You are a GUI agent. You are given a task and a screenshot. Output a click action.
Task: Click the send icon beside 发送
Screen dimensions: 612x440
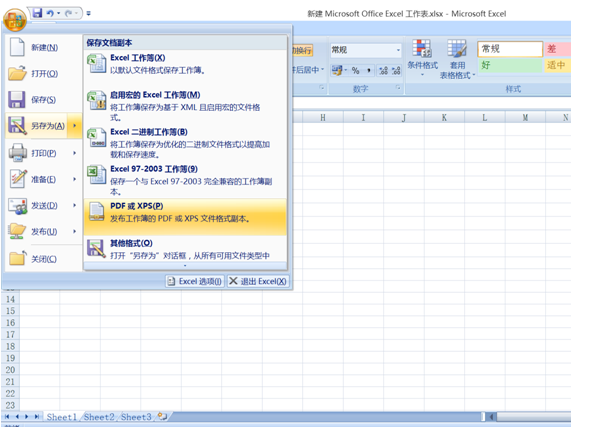18,206
